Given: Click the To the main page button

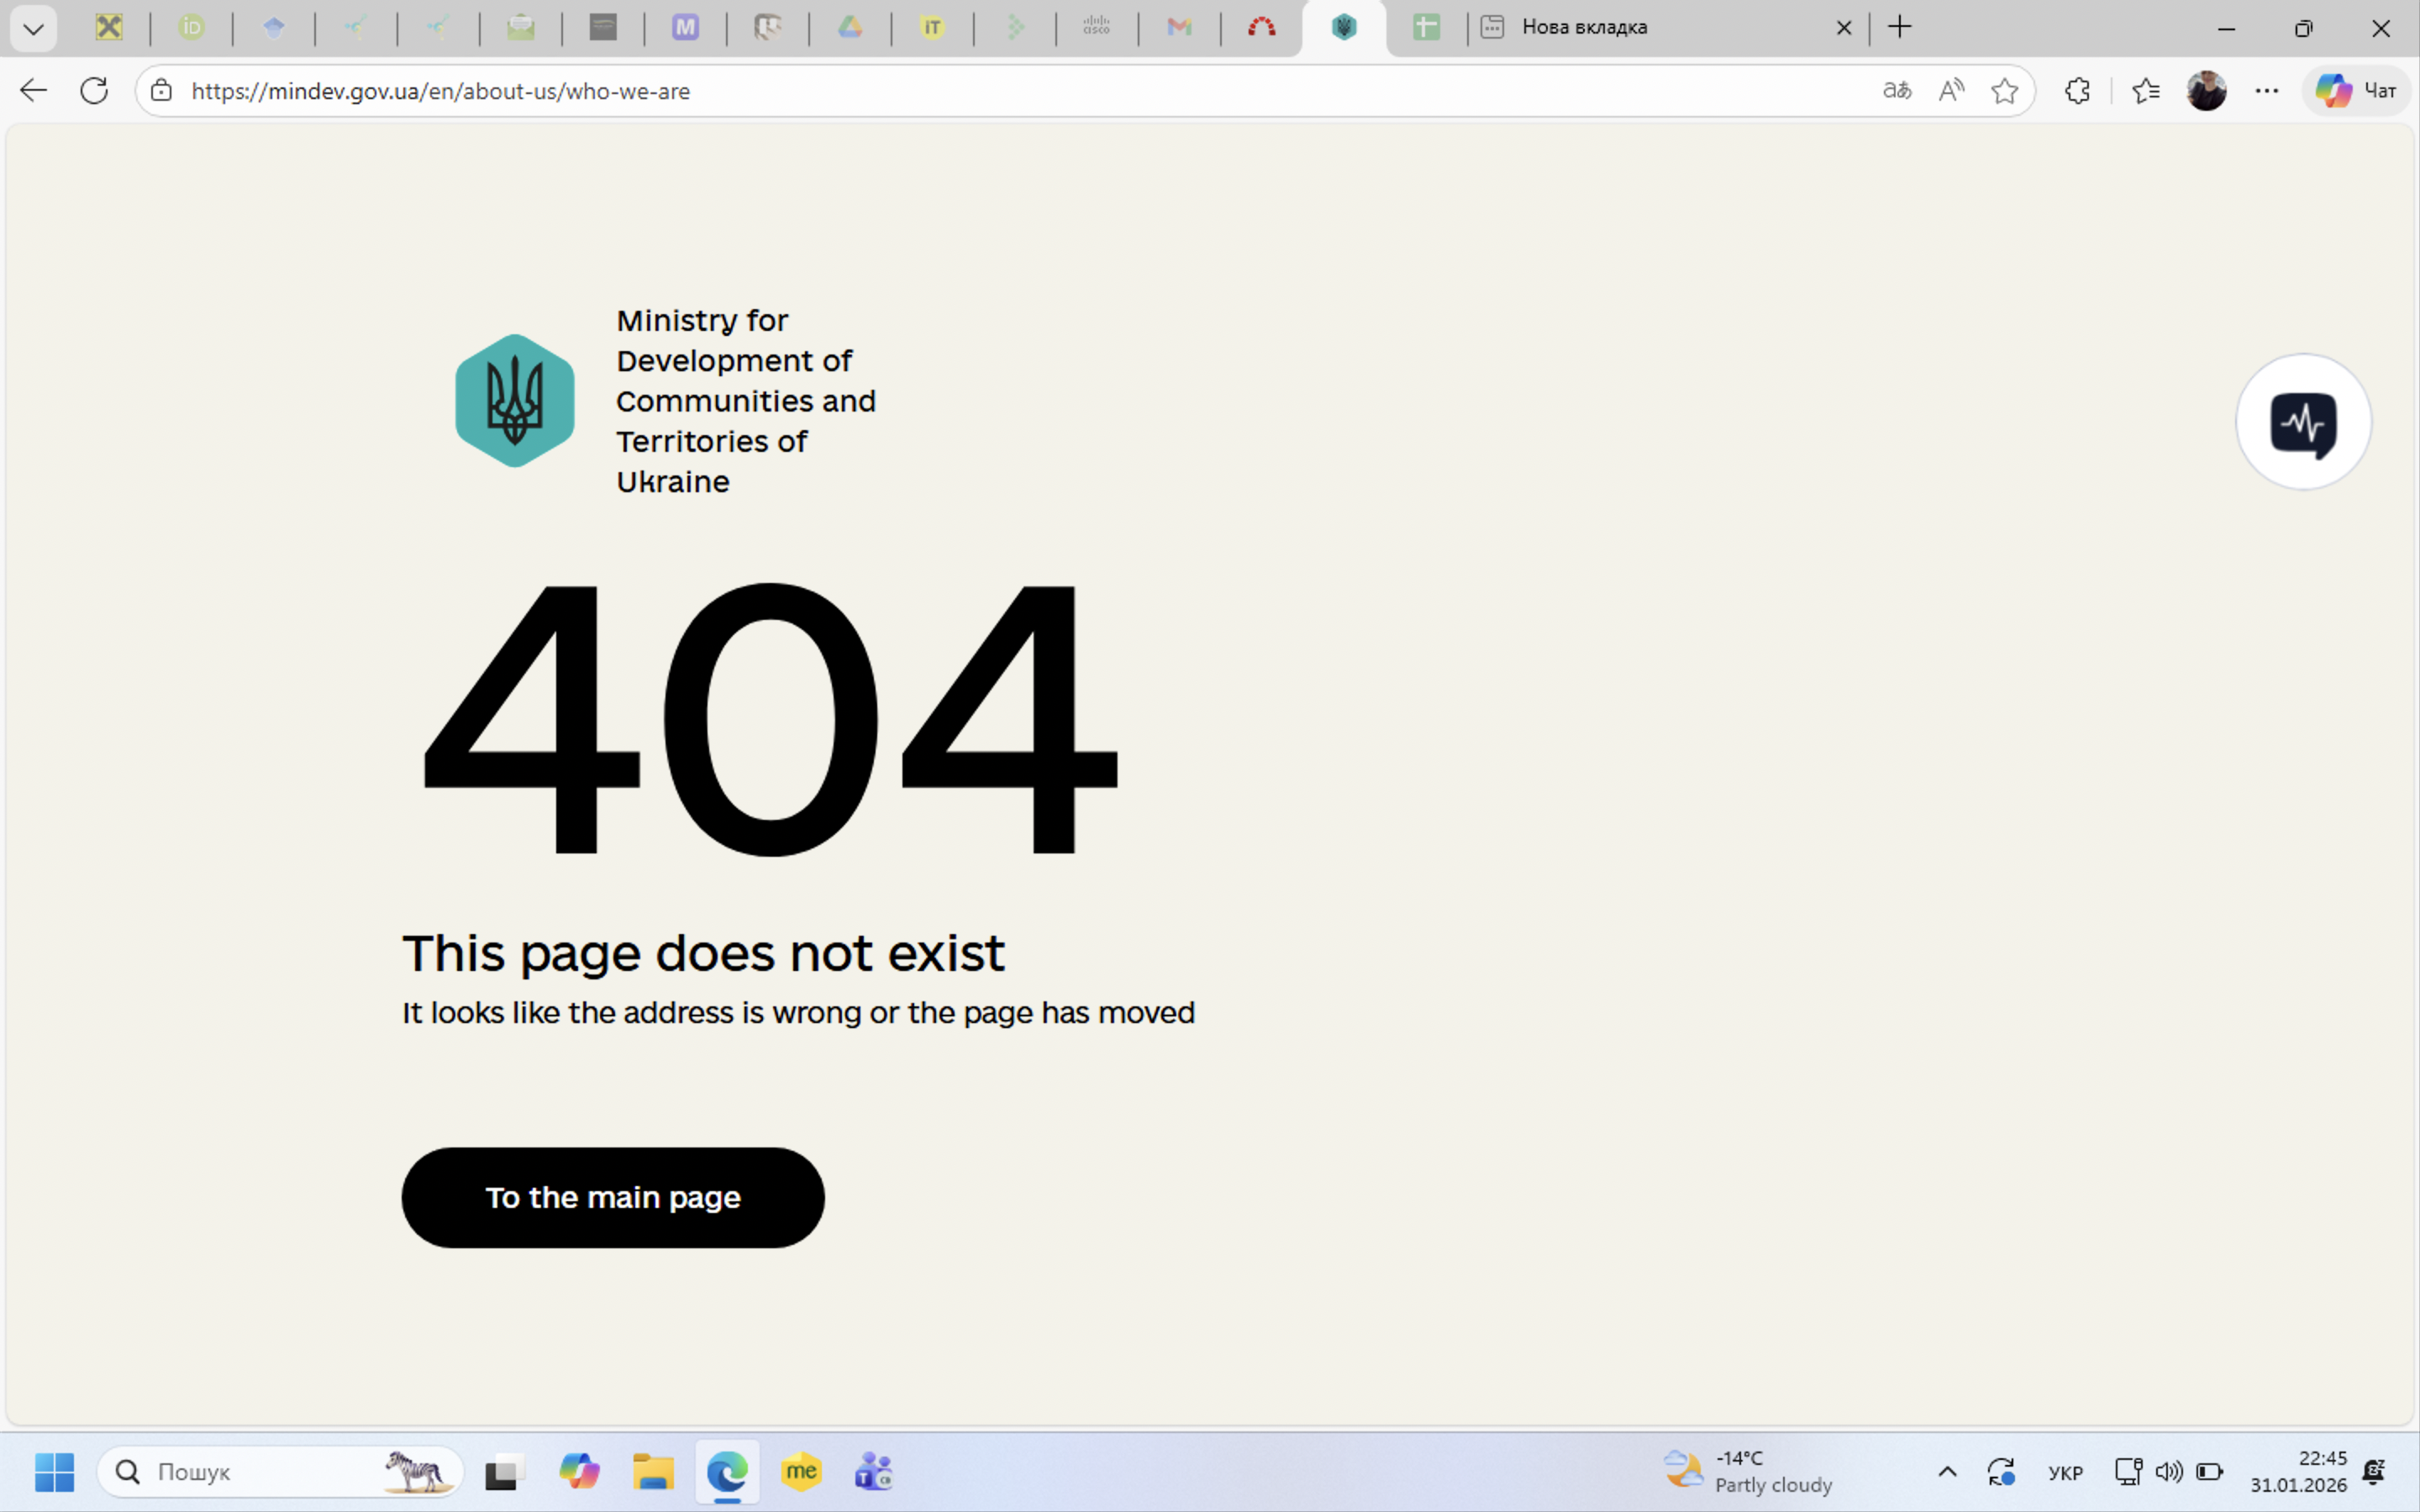Looking at the screenshot, I should 612,1197.
